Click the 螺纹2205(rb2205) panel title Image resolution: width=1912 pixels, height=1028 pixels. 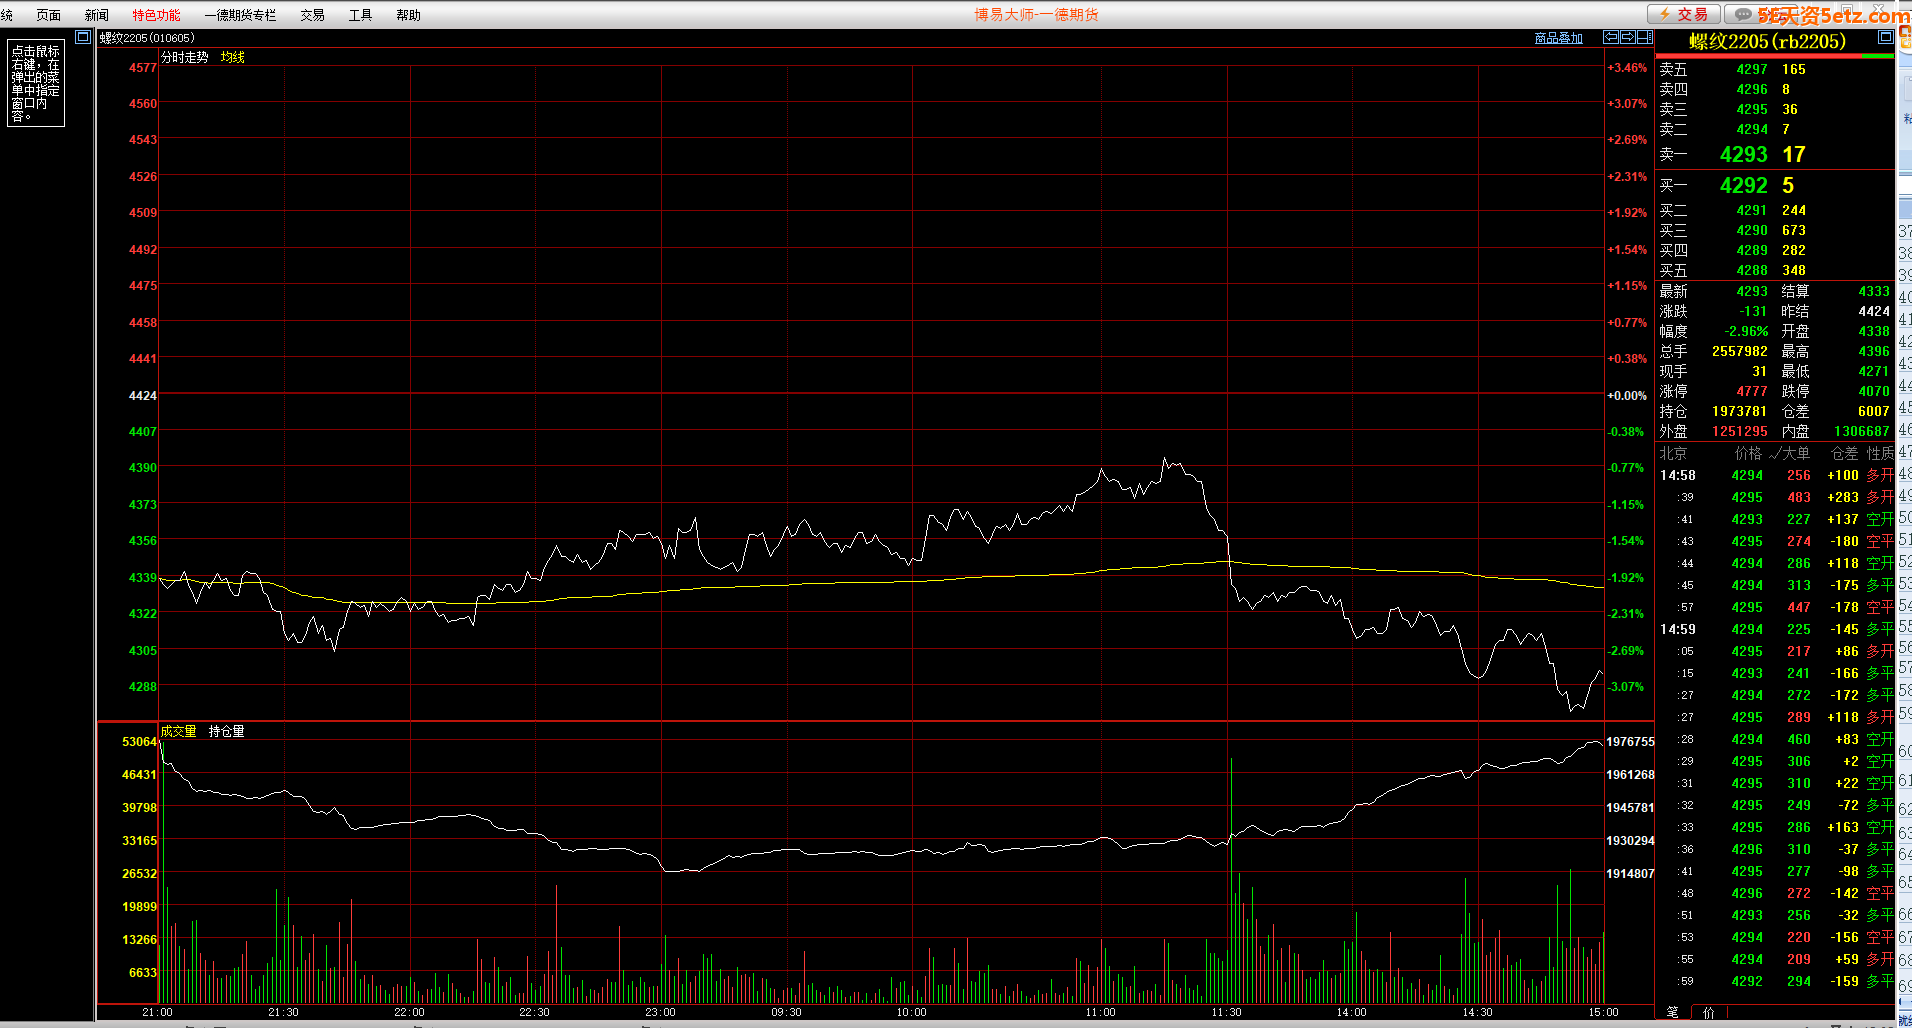click(1768, 41)
